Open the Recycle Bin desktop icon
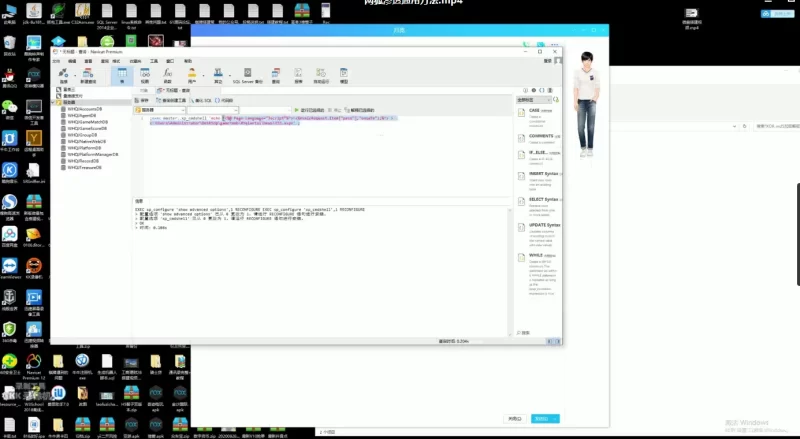800x439 pixels. point(10,45)
